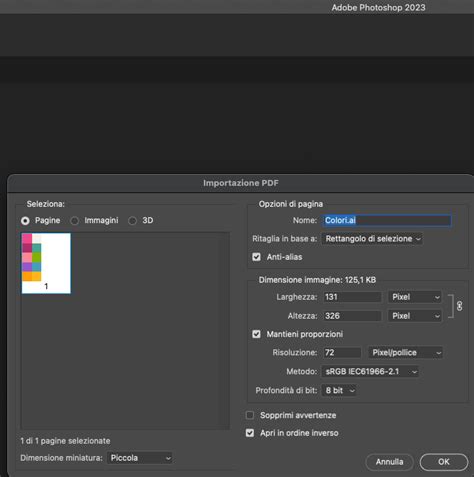This screenshot has height=477, width=474.
Task: Click the Importazione PDF dialog title
Action: [x=241, y=183]
